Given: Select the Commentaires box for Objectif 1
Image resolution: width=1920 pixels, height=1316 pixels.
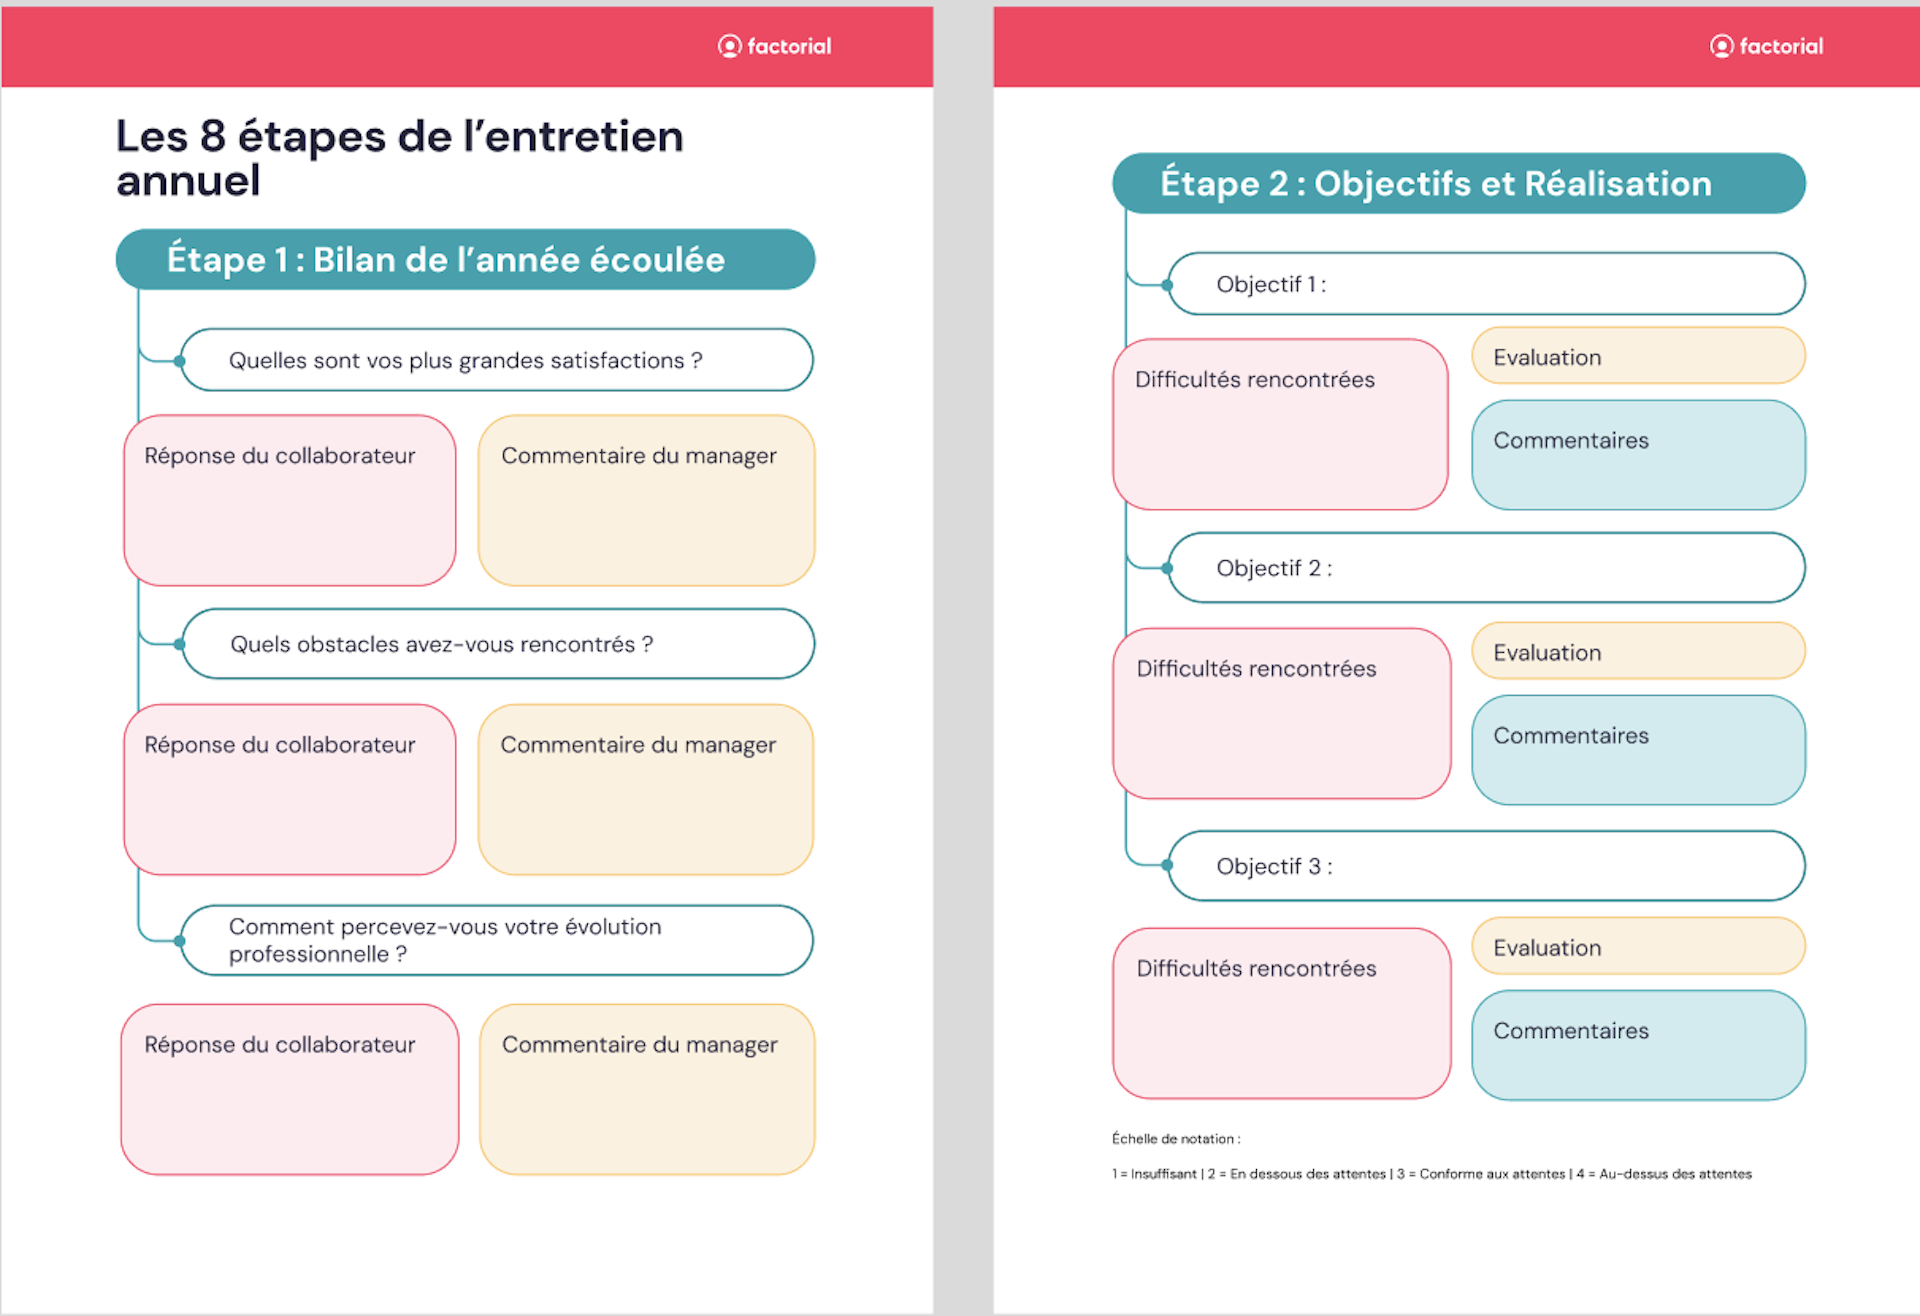Looking at the screenshot, I should click(x=1638, y=455).
